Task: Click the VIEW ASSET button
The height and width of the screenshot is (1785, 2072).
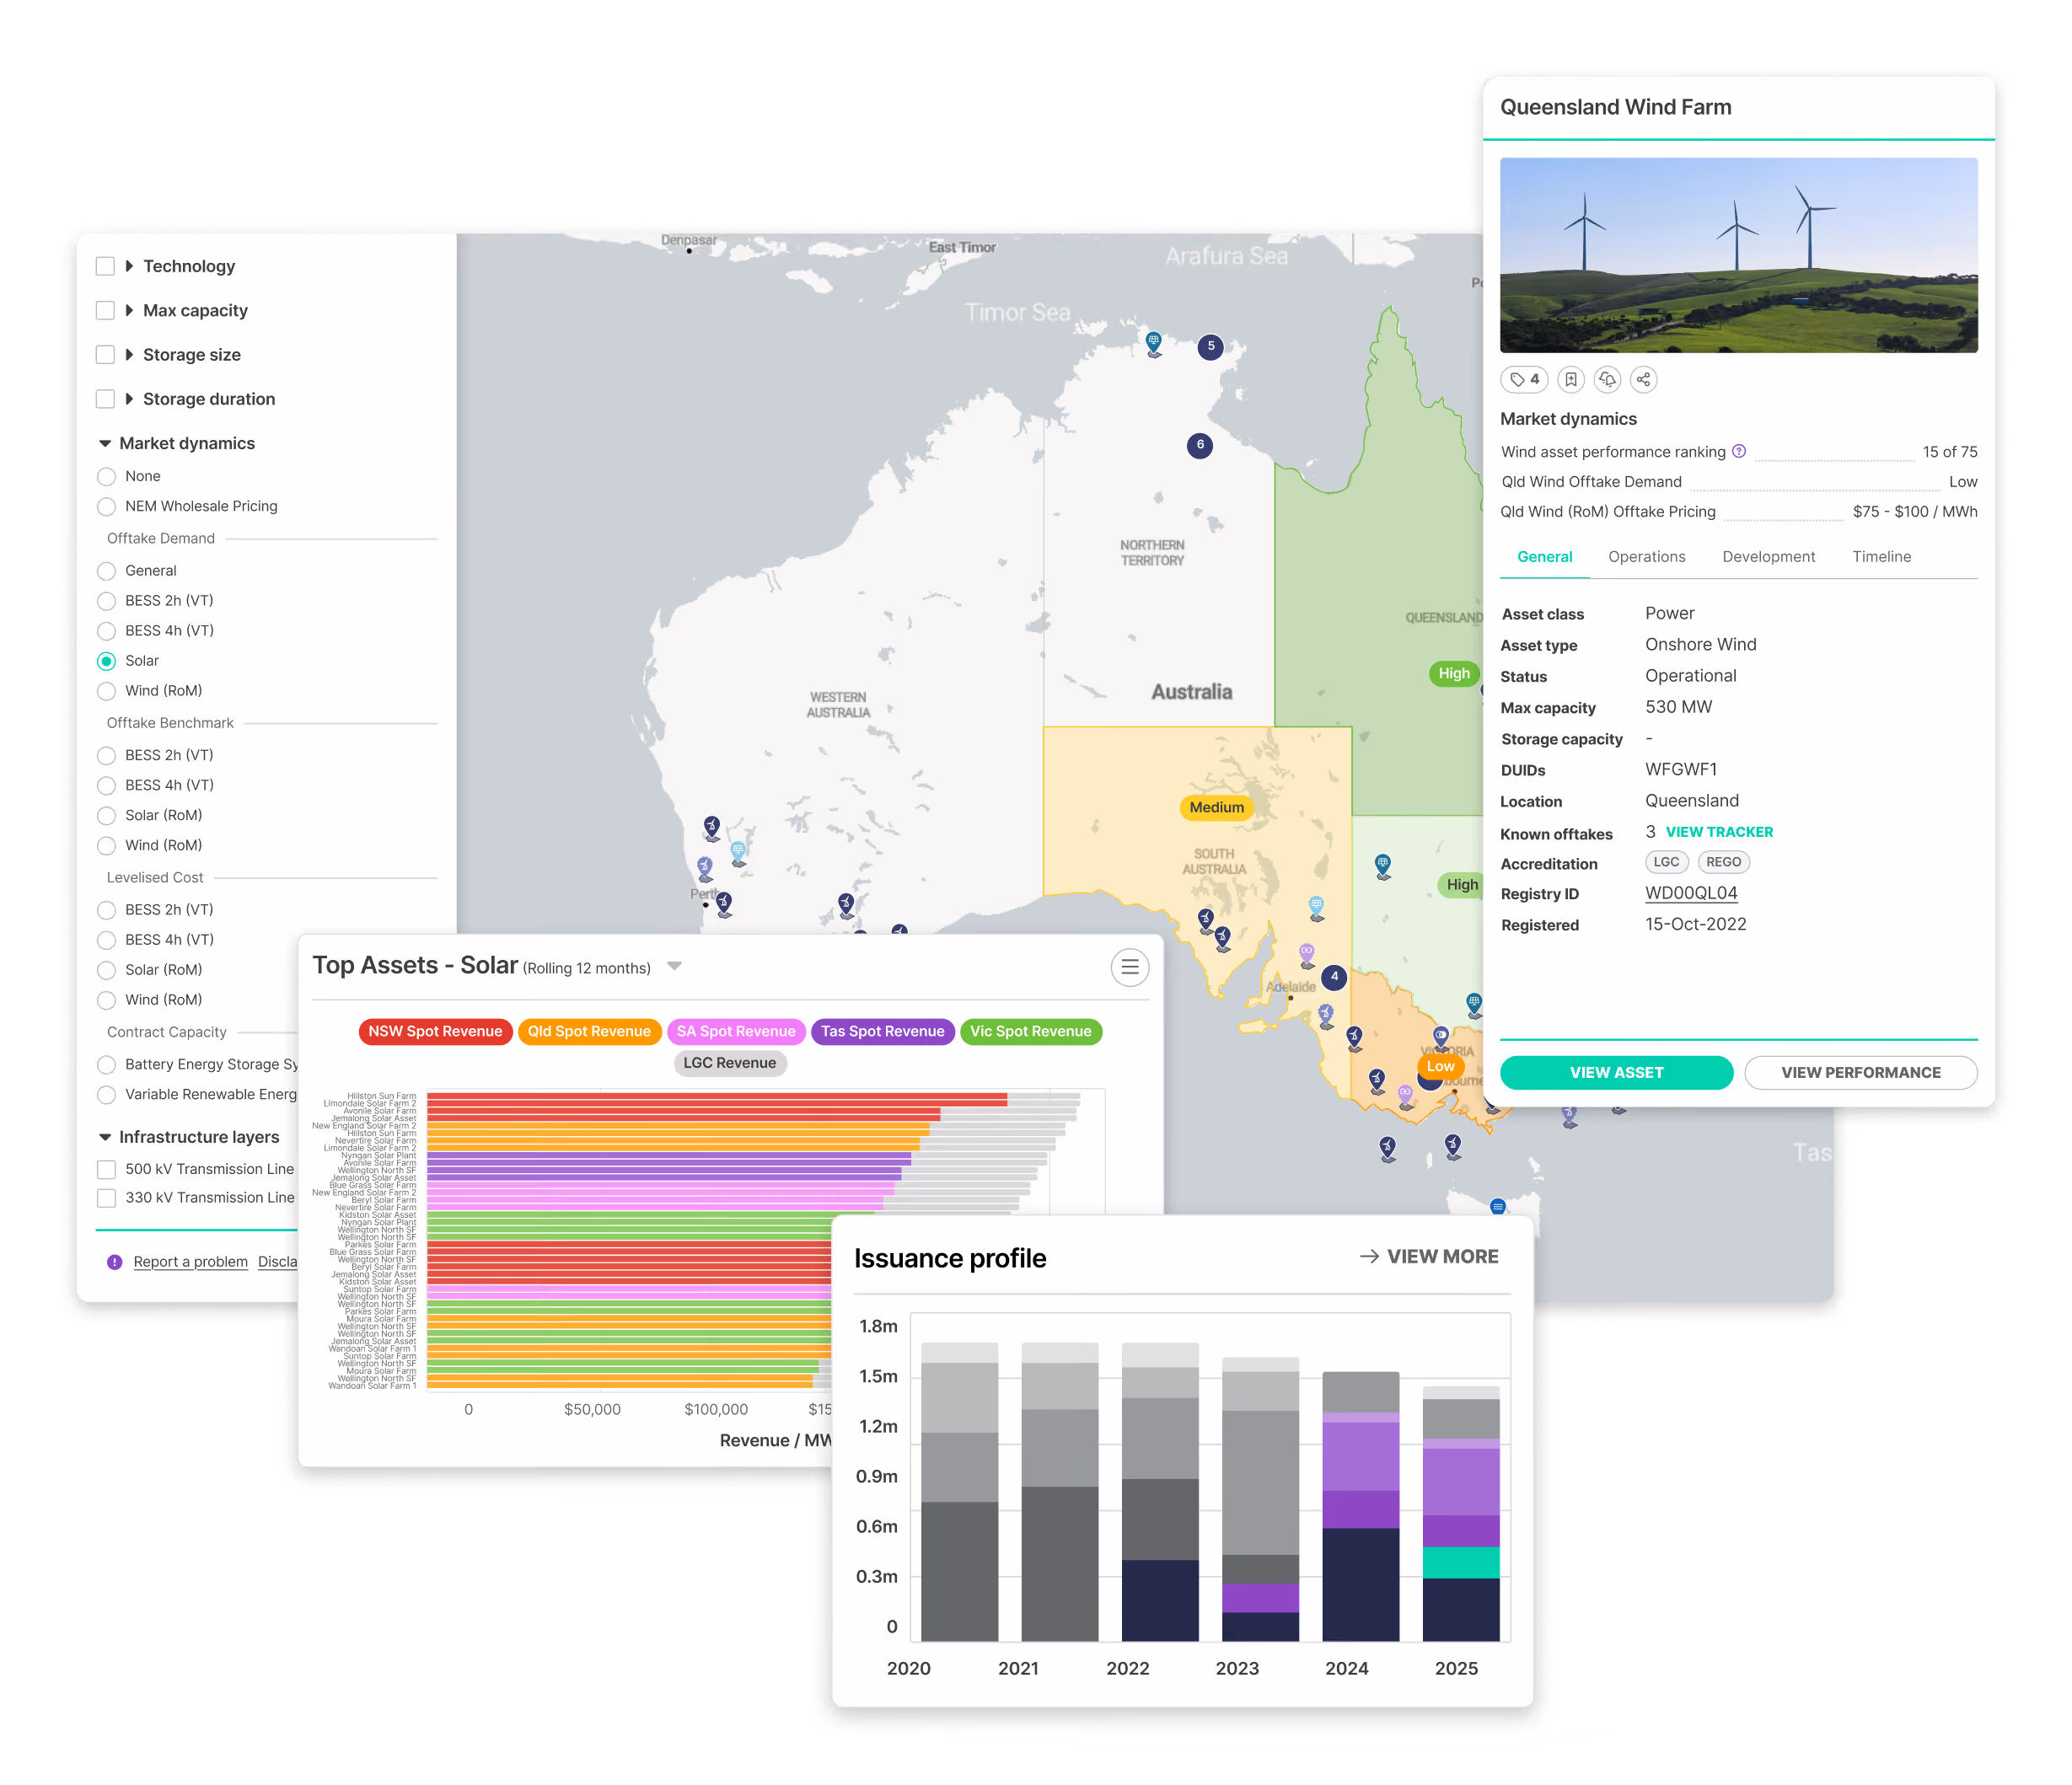Action: pos(1616,1072)
